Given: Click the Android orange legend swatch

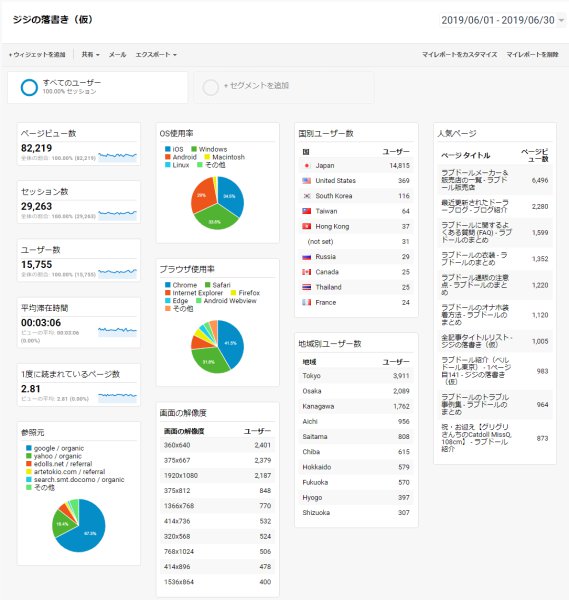Looking at the screenshot, I should click(167, 157).
